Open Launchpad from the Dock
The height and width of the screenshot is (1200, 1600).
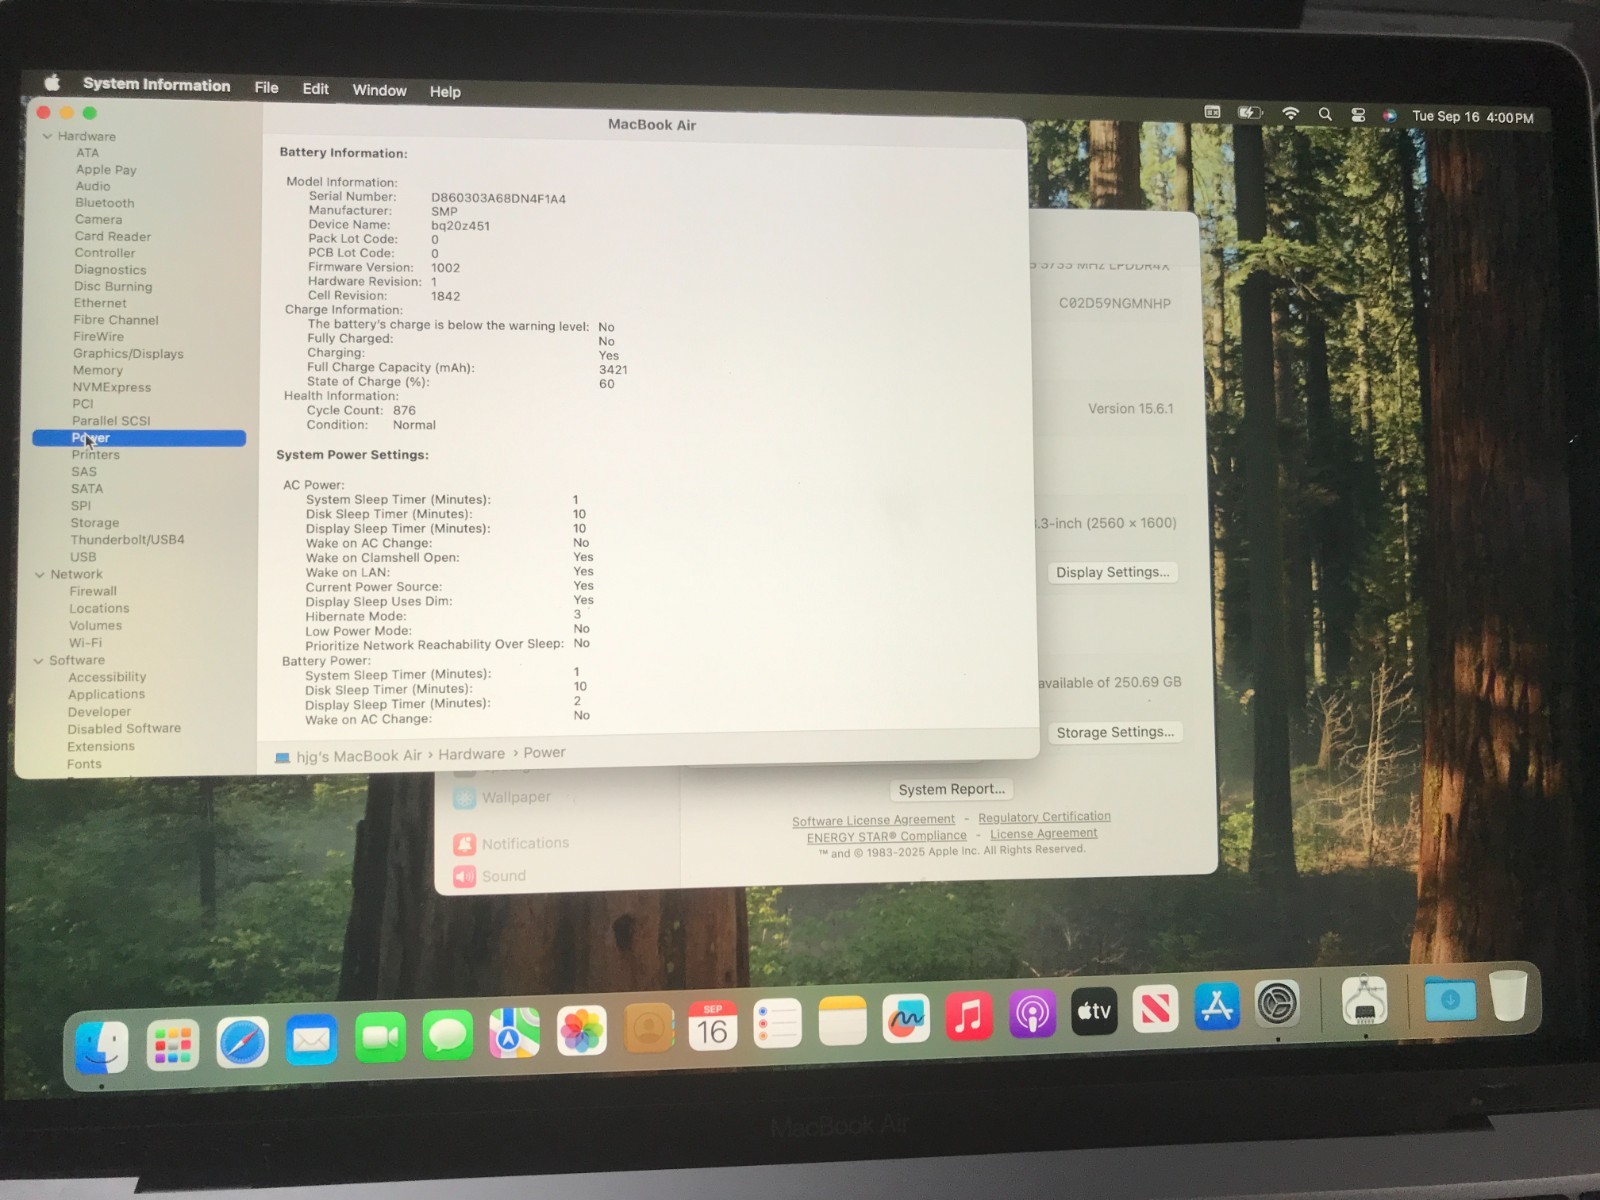click(x=172, y=1046)
